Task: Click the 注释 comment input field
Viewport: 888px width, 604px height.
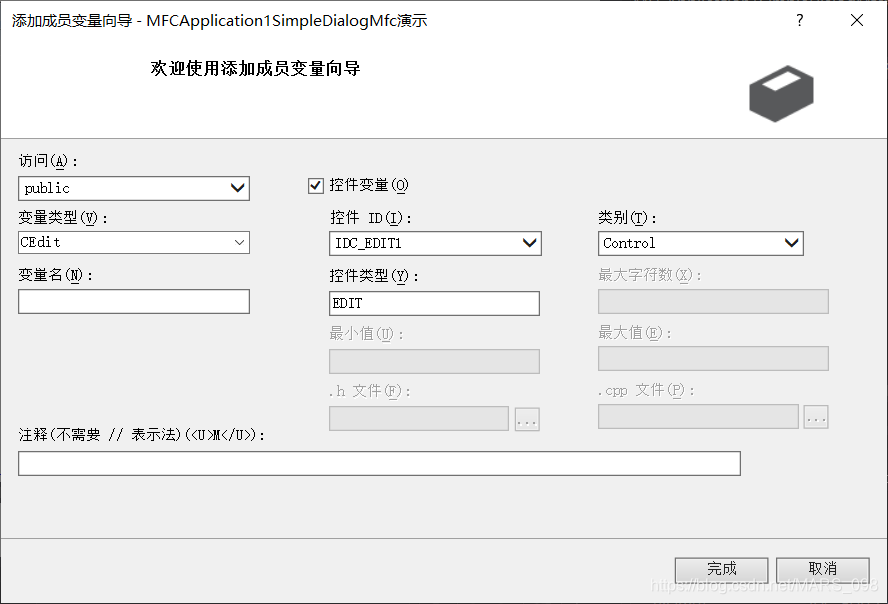Action: pos(379,463)
